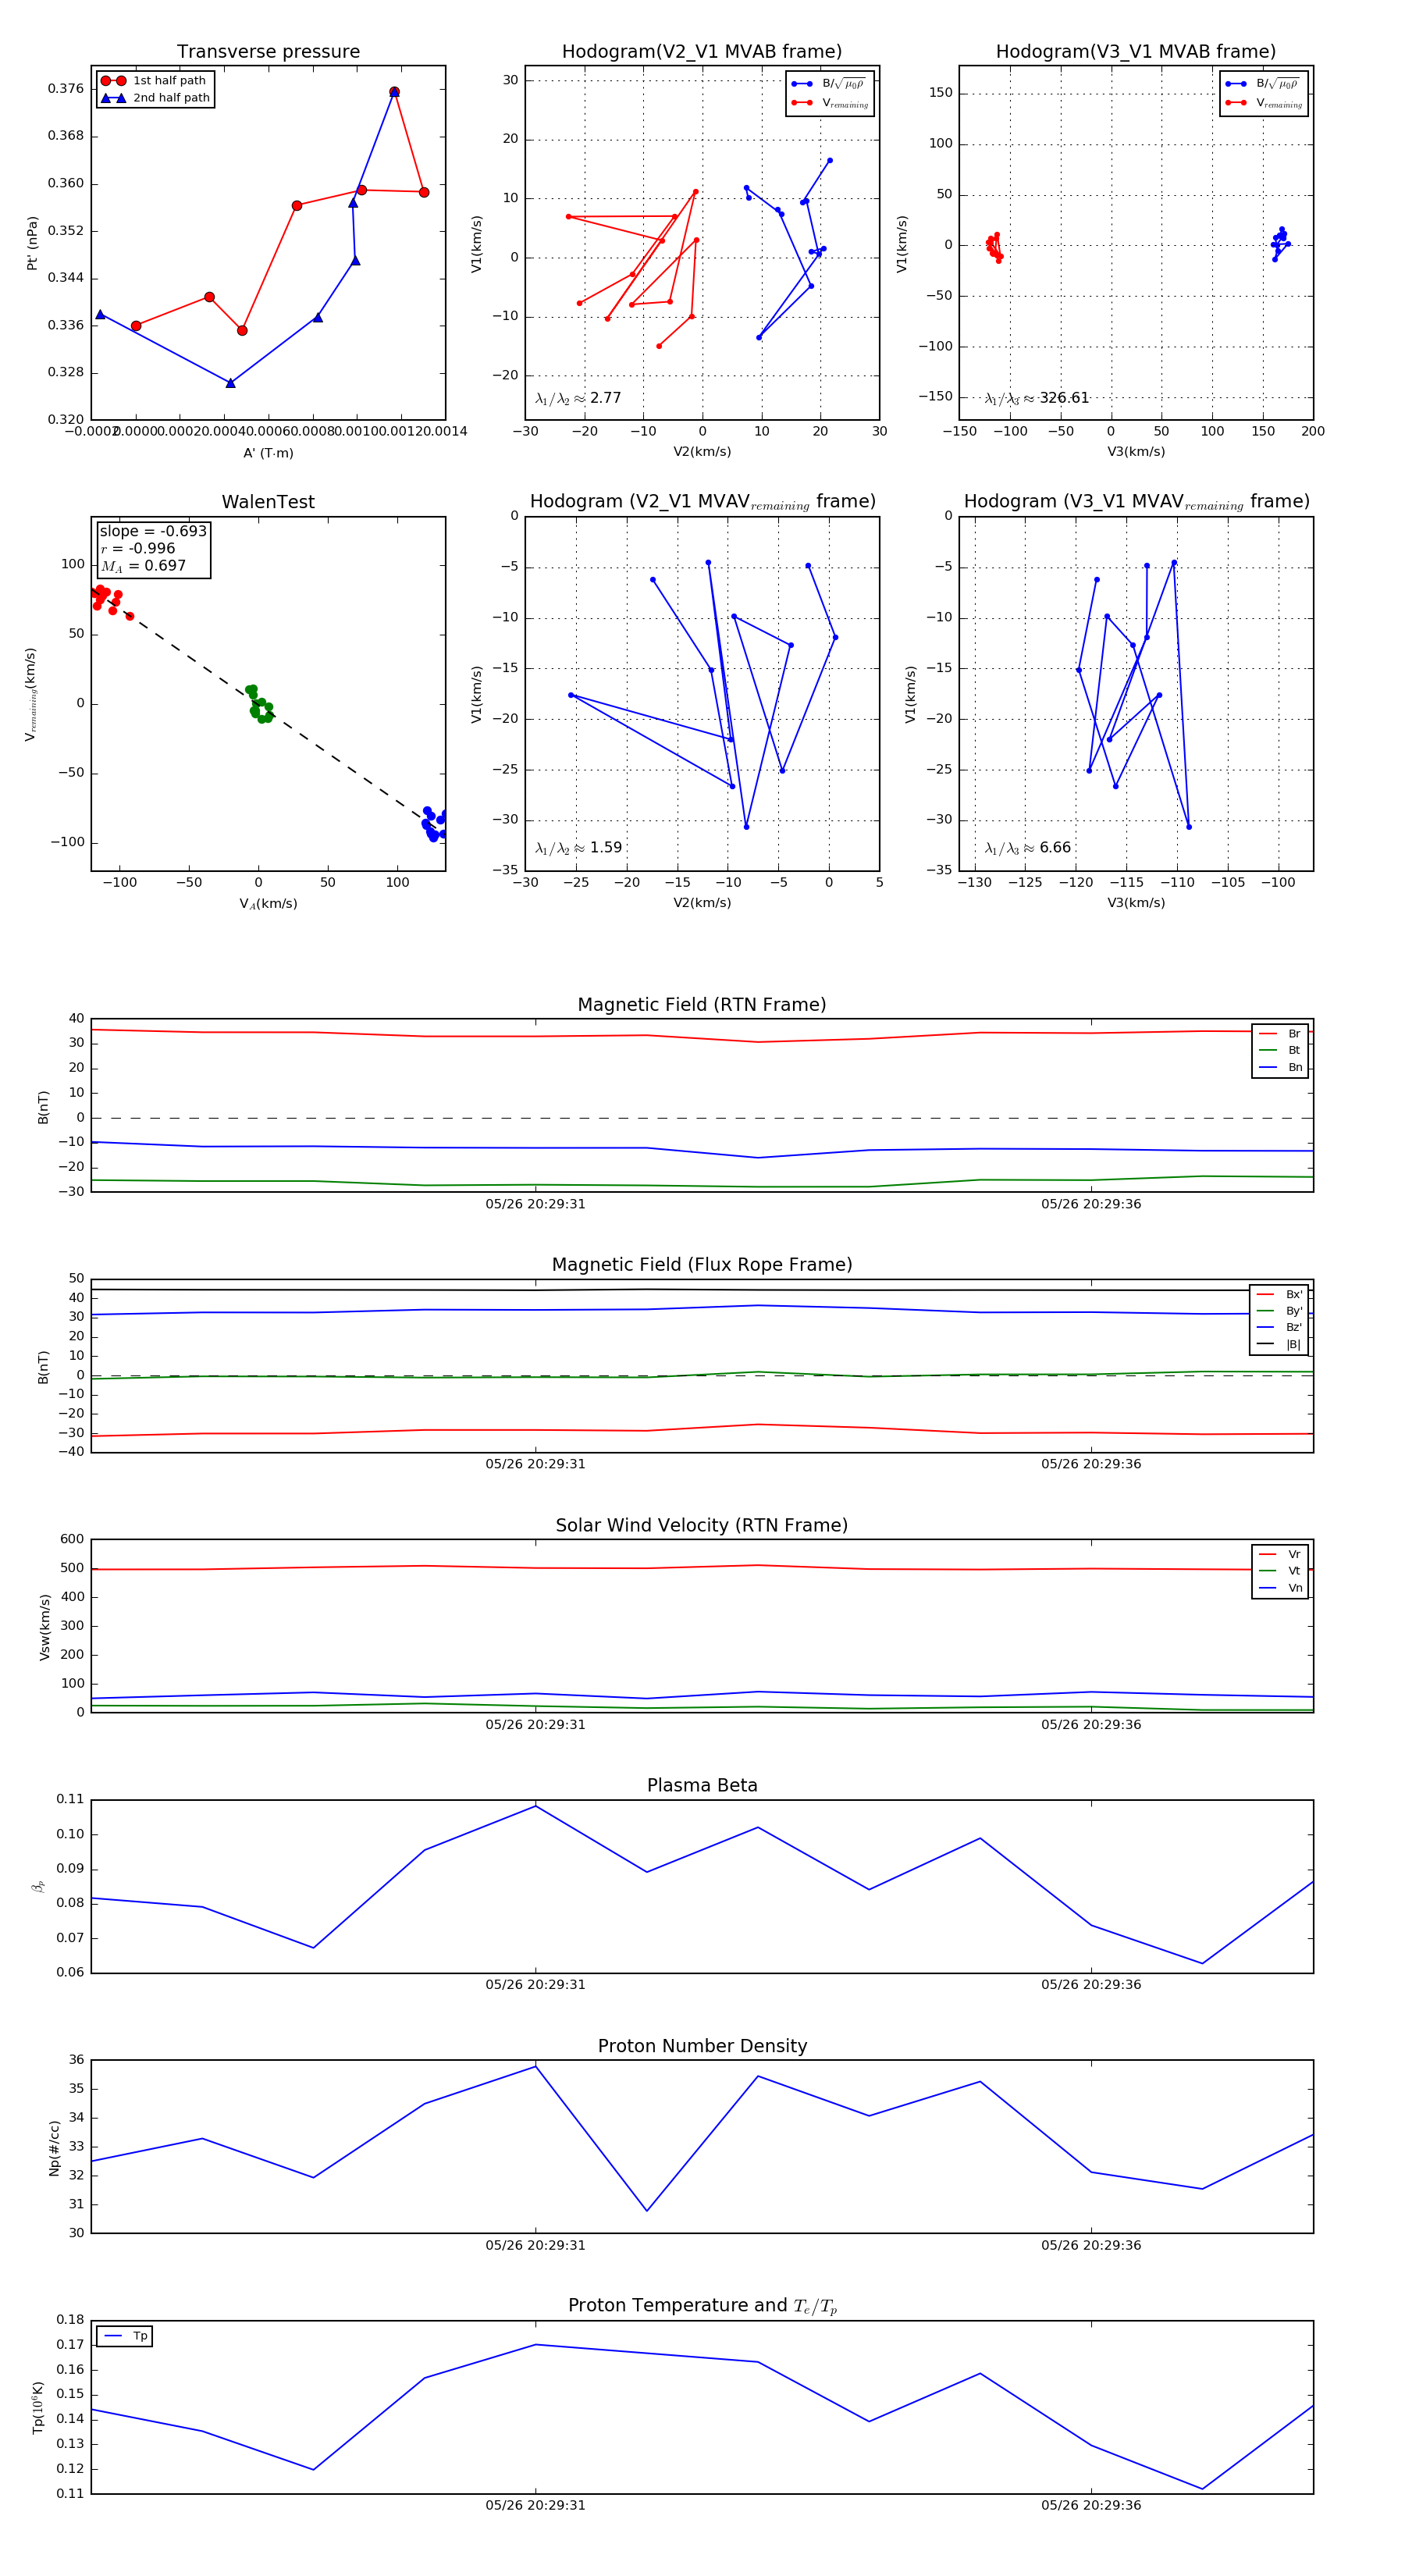This screenshot has height=2576, width=1405.
Task: Click the Bz' legend entry
Action: 1279,1327
